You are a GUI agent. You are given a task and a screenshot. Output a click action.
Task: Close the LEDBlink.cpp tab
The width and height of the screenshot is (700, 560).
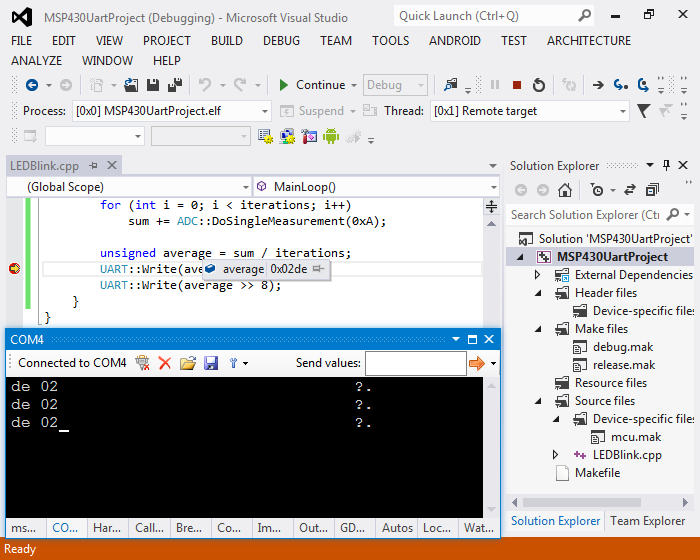(112, 166)
